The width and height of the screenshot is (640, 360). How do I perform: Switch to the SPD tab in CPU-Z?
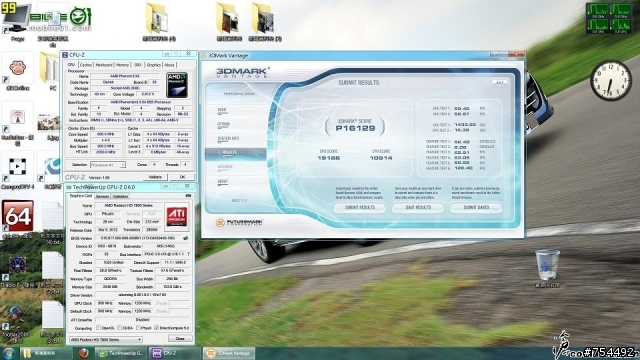[x=138, y=65]
